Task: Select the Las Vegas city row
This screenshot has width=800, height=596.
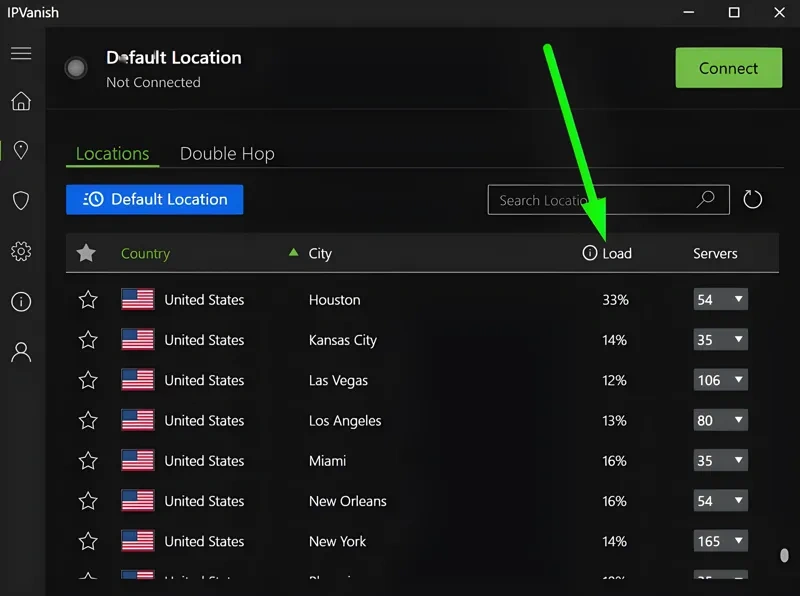Action: (x=422, y=380)
